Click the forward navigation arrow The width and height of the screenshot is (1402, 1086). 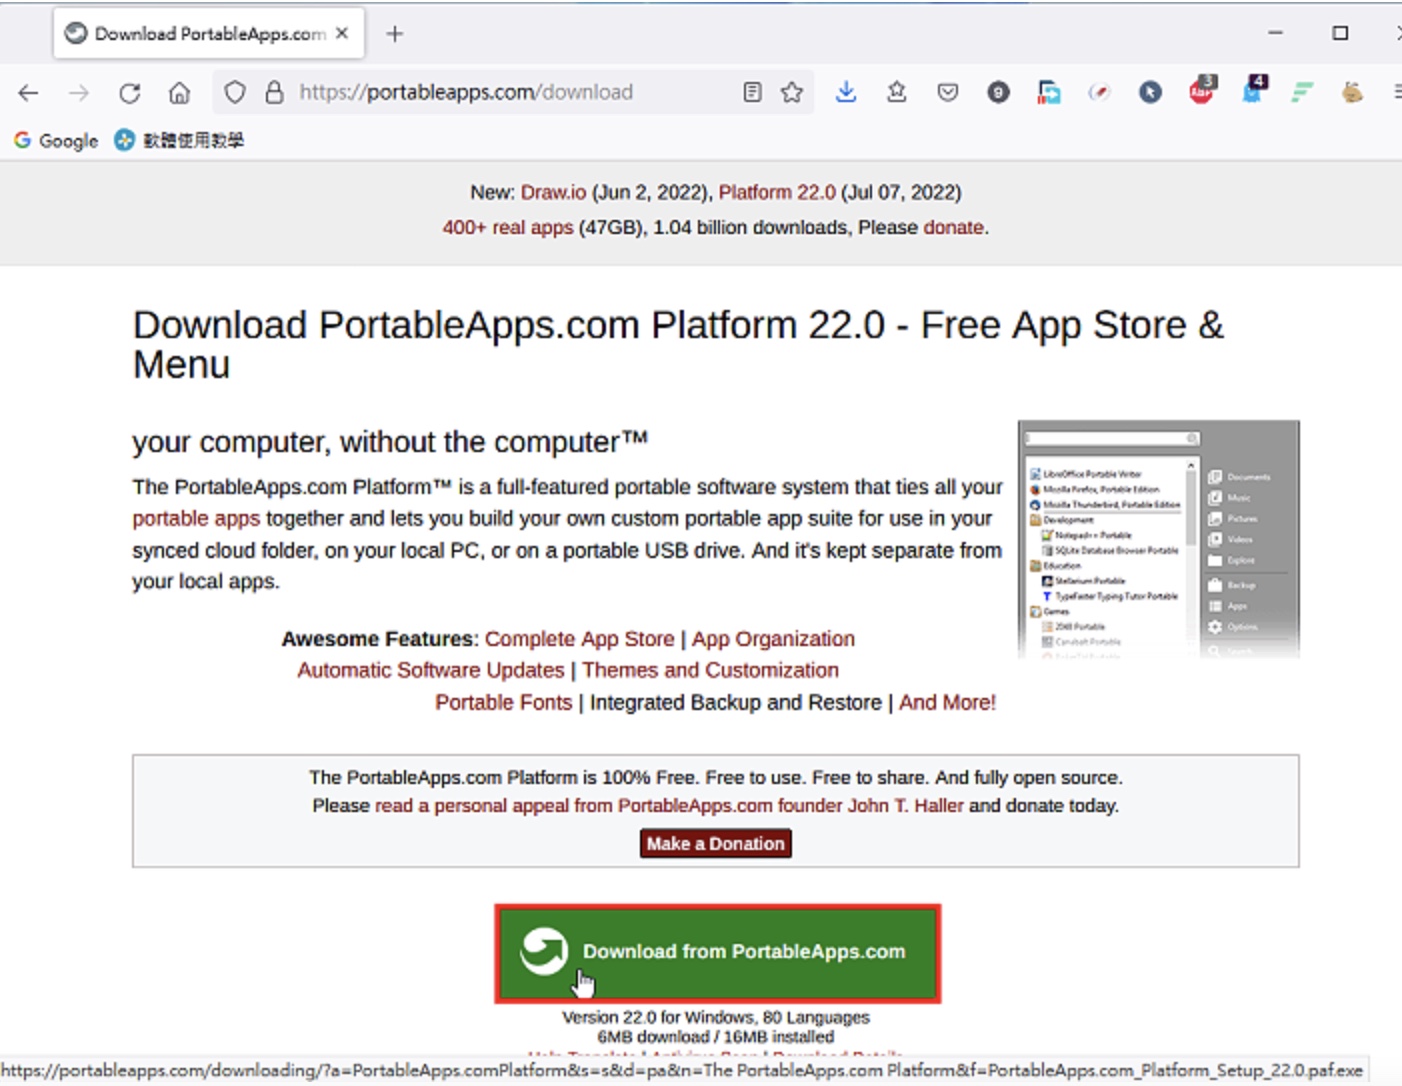79,93
